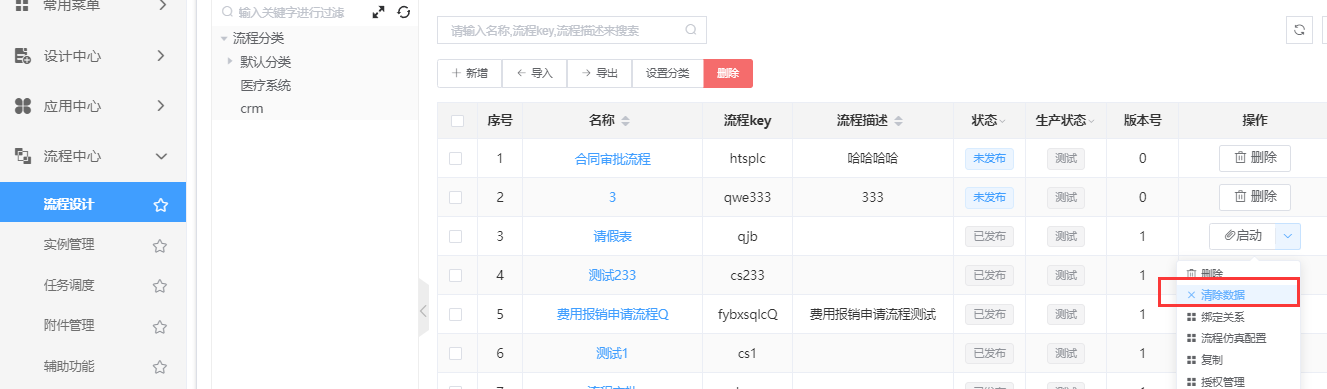The image size is (1327, 389).
Task: Open 附件管理 in the sidebar
Action: pyautogui.click(x=69, y=326)
